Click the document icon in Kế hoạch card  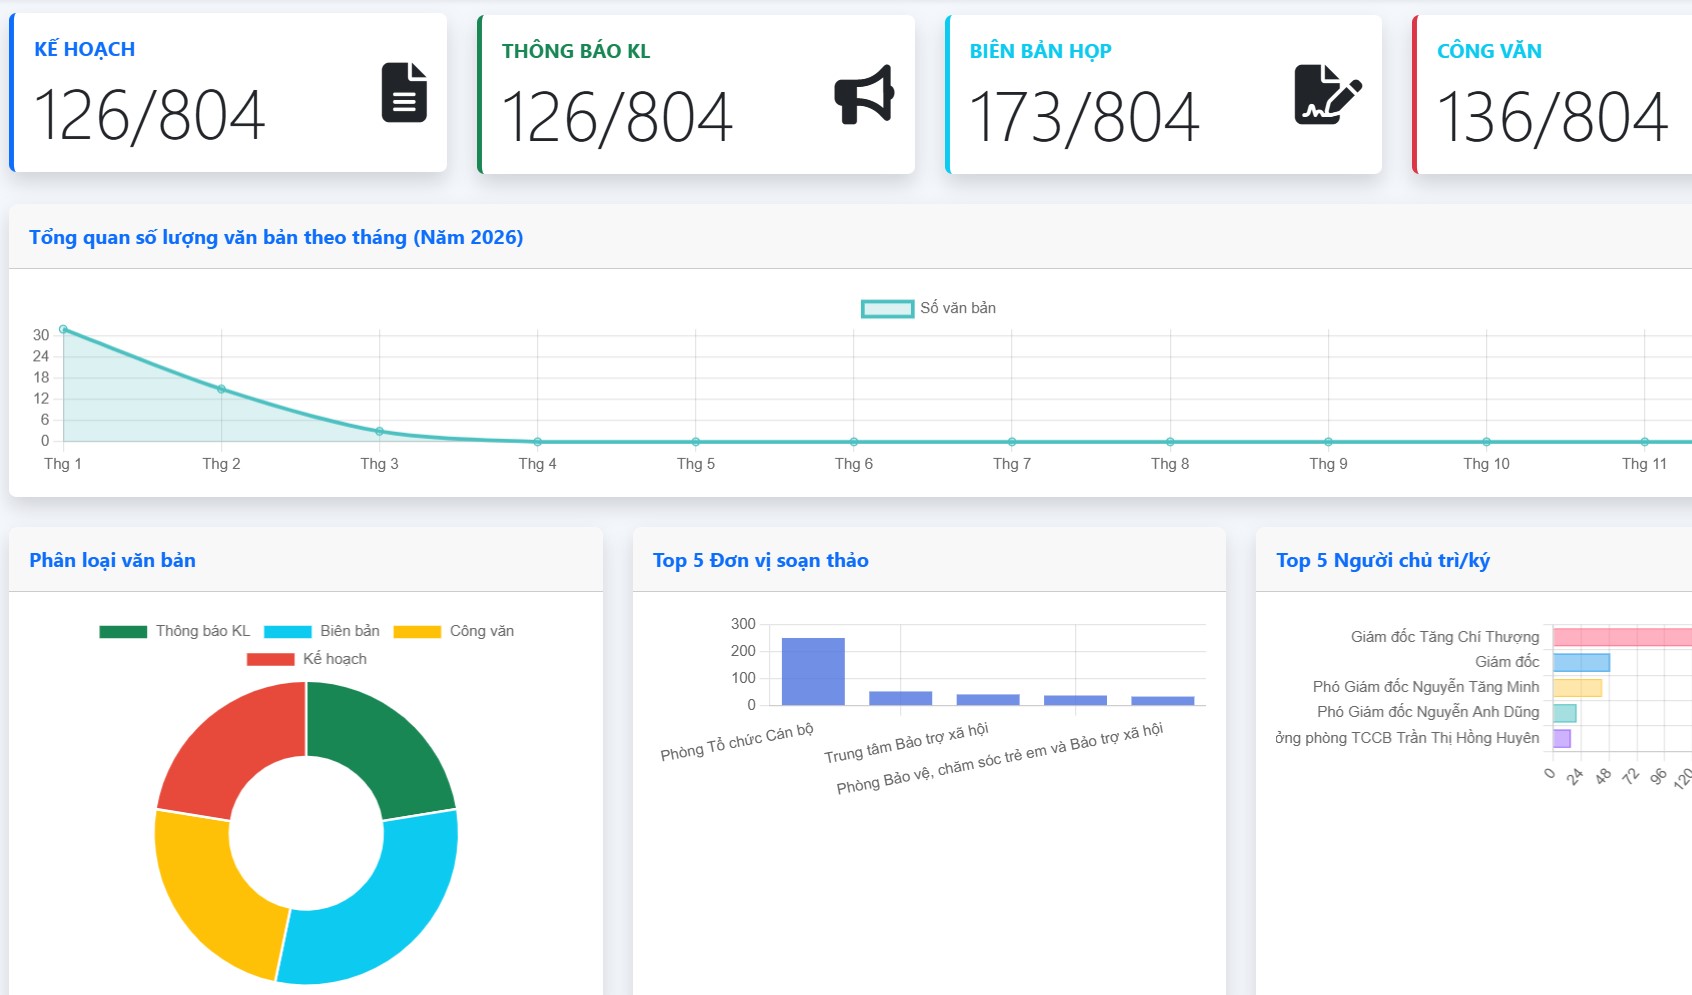coord(404,93)
